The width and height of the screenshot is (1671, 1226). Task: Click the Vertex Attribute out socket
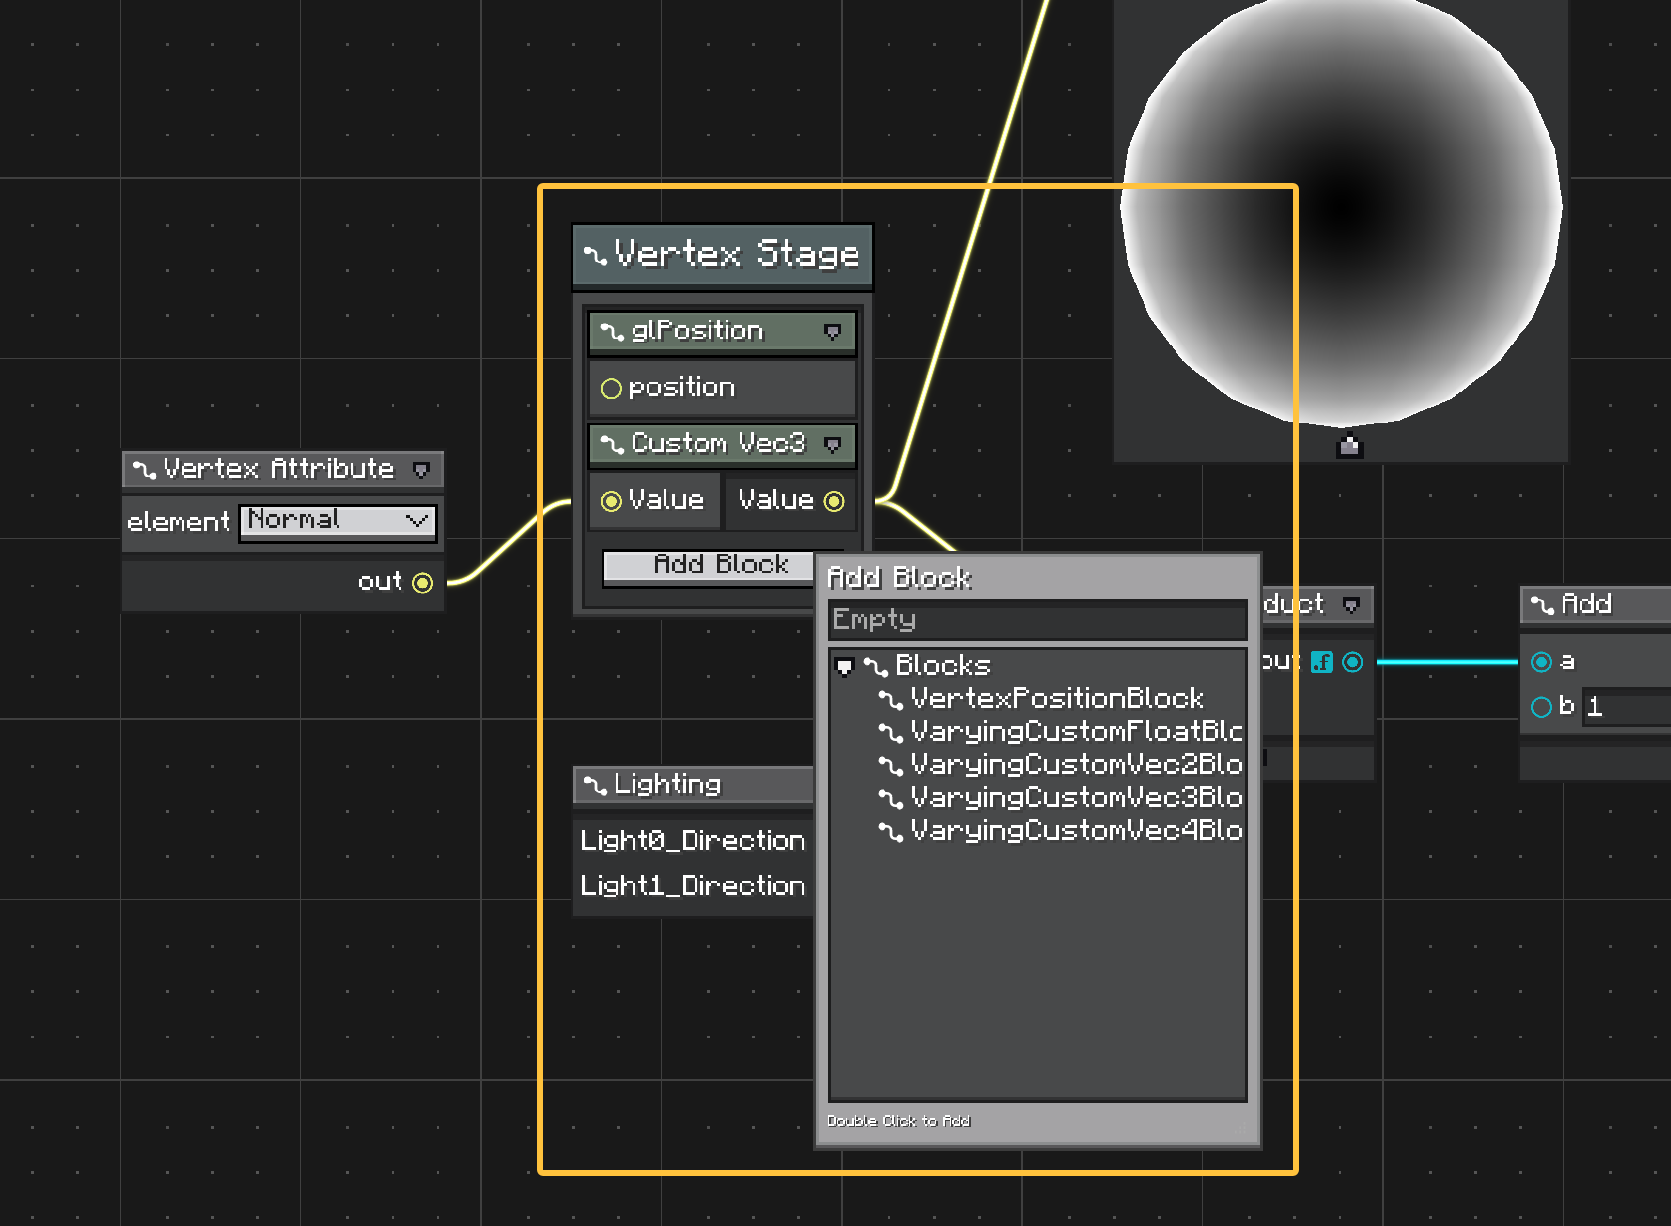pos(423,582)
